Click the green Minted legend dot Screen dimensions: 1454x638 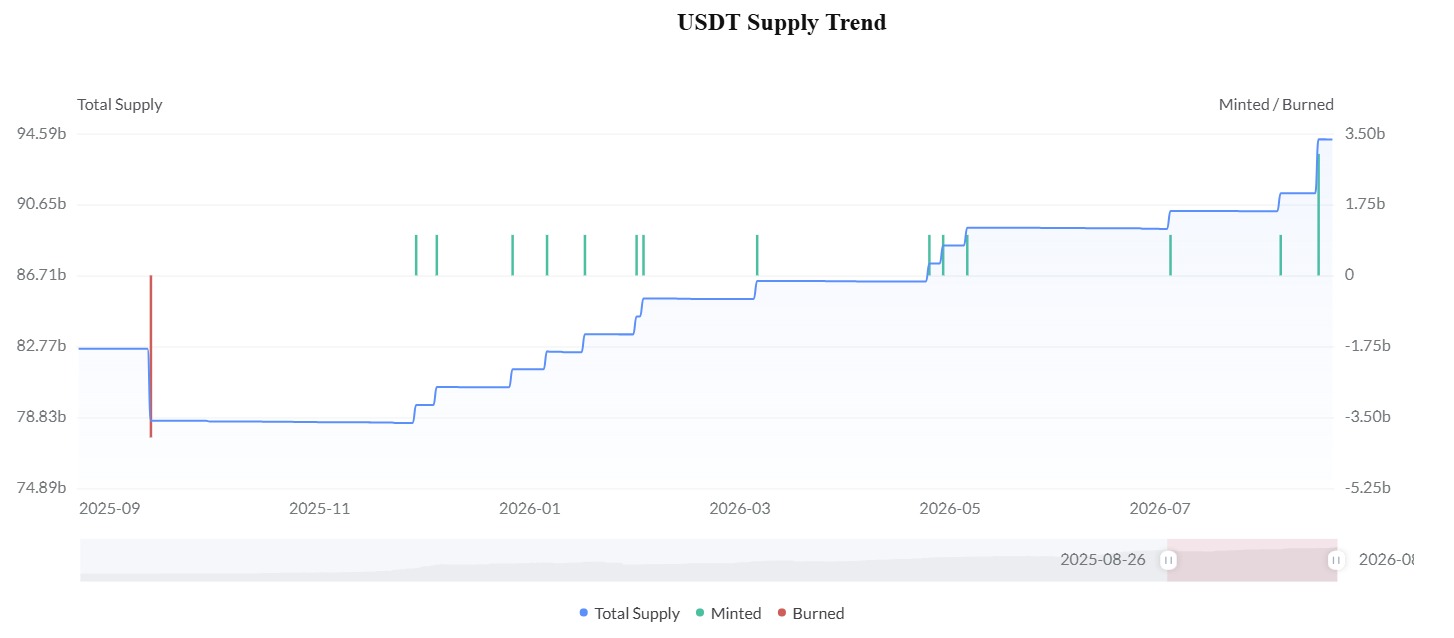pyautogui.click(x=700, y=613)
